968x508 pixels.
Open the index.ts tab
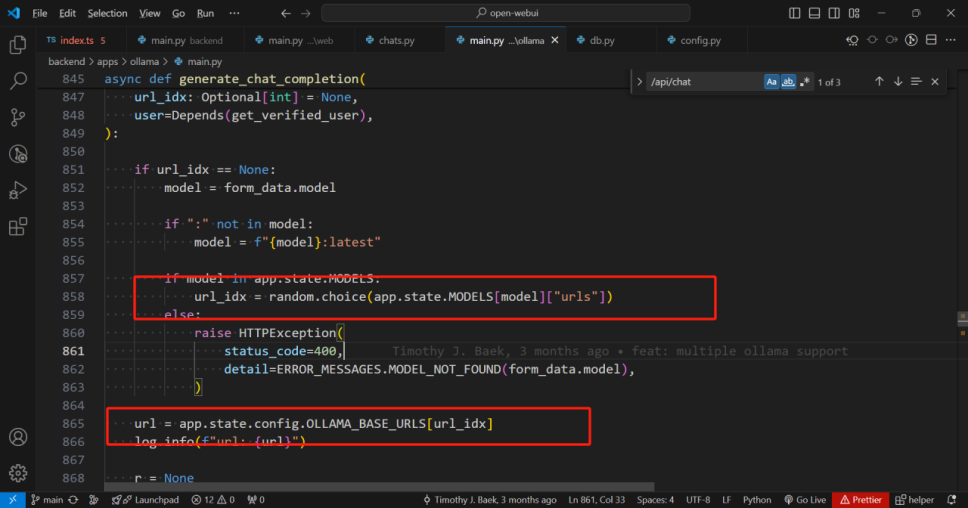77,40
